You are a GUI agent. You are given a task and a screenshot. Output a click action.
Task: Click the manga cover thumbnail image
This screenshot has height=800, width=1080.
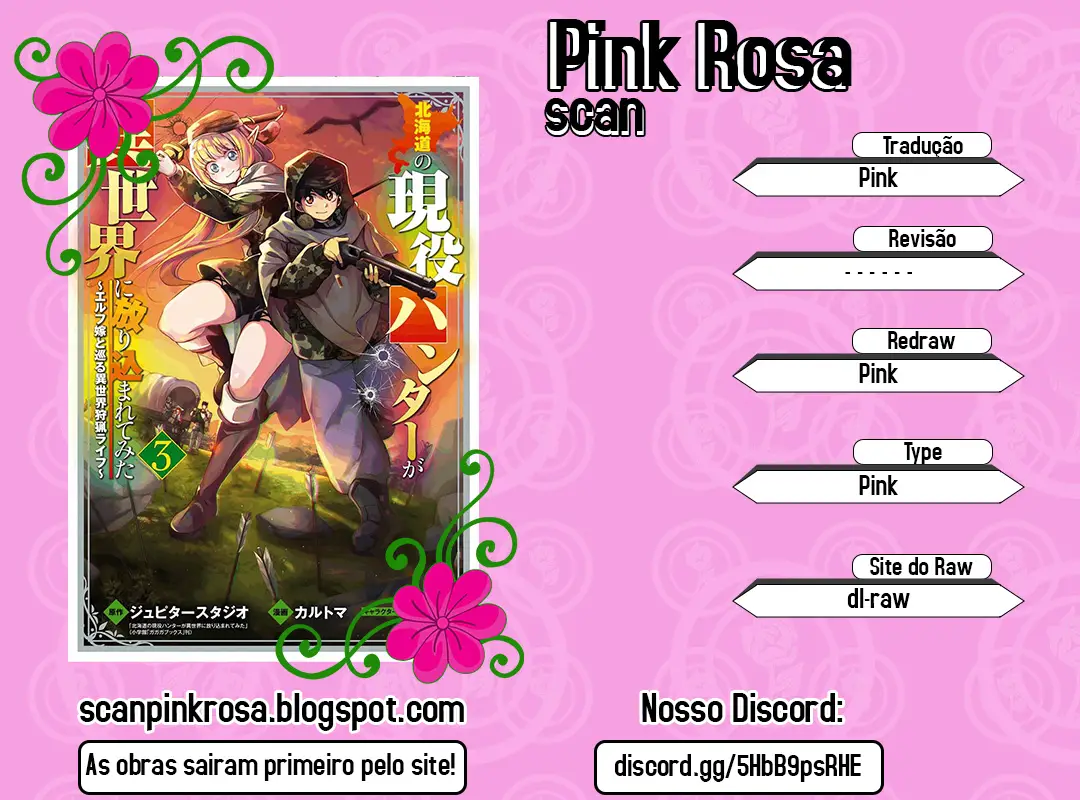click(273, 369)
